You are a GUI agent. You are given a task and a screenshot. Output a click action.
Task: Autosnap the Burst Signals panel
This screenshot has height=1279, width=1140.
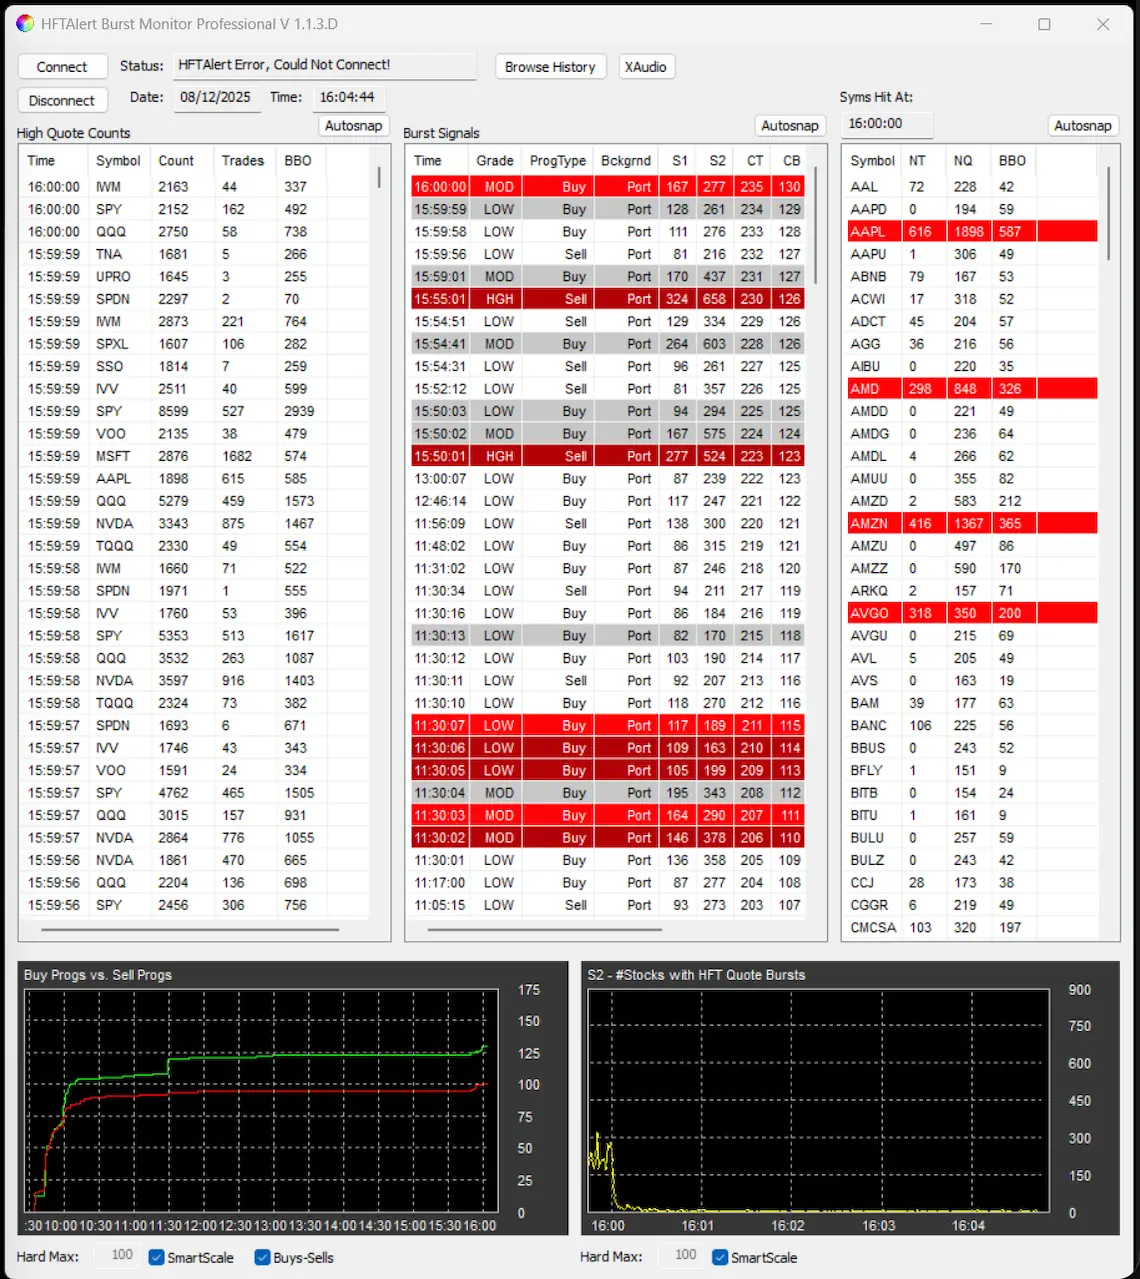(789, 126)
